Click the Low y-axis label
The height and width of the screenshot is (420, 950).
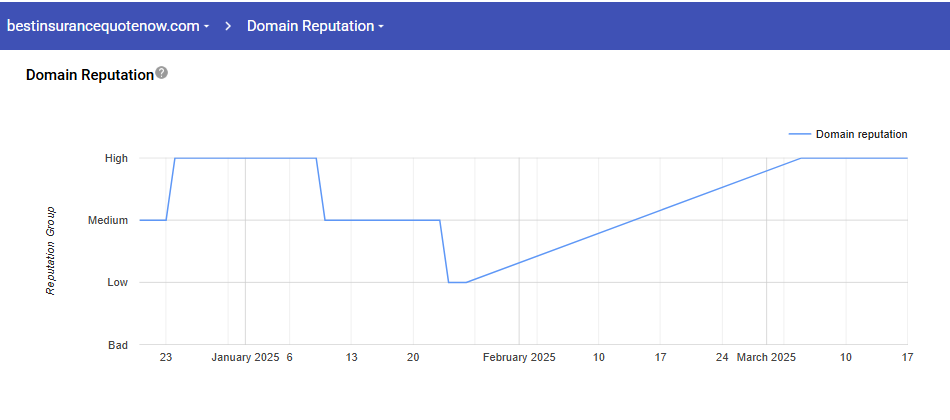pos(117,282)
